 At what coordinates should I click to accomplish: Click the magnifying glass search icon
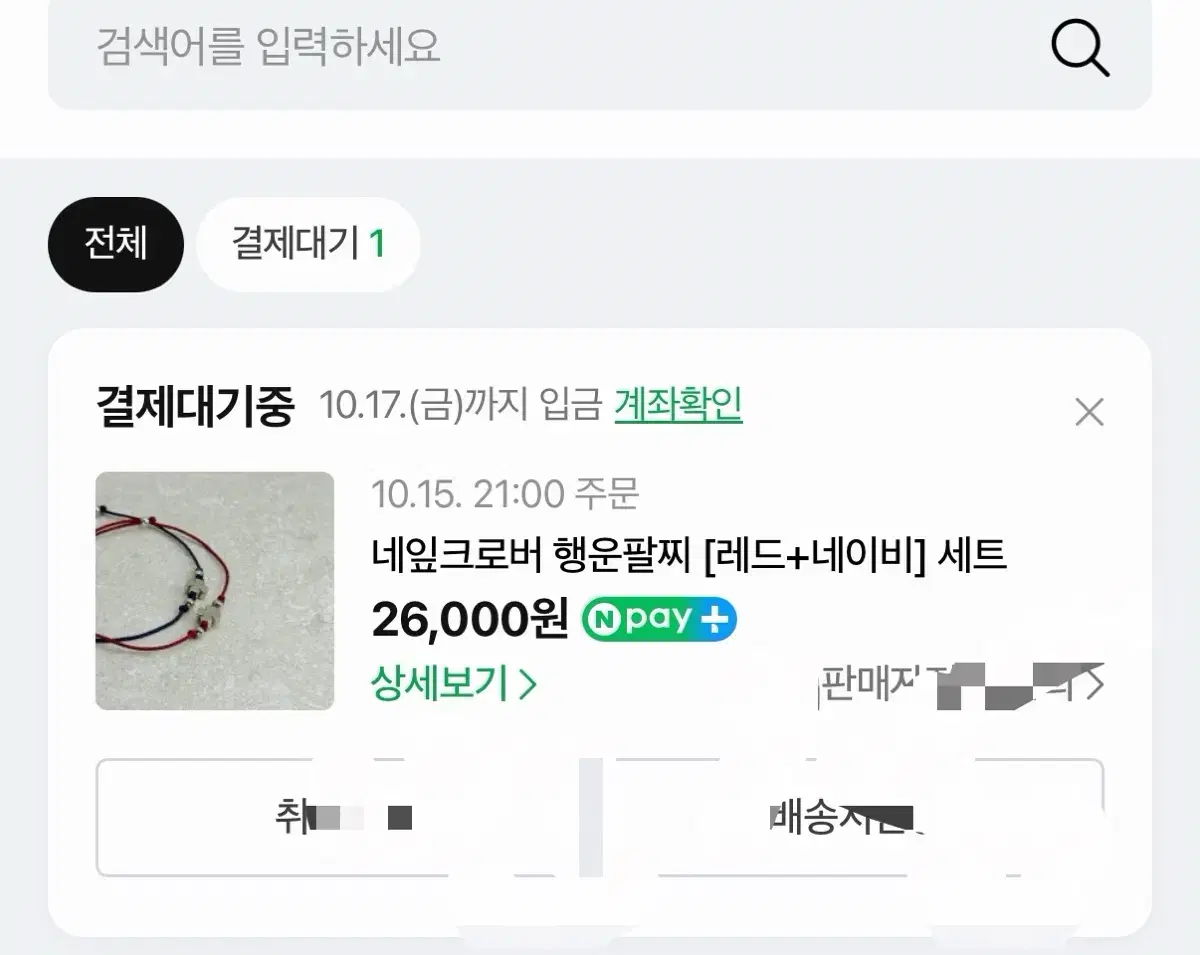point(1081,48)
